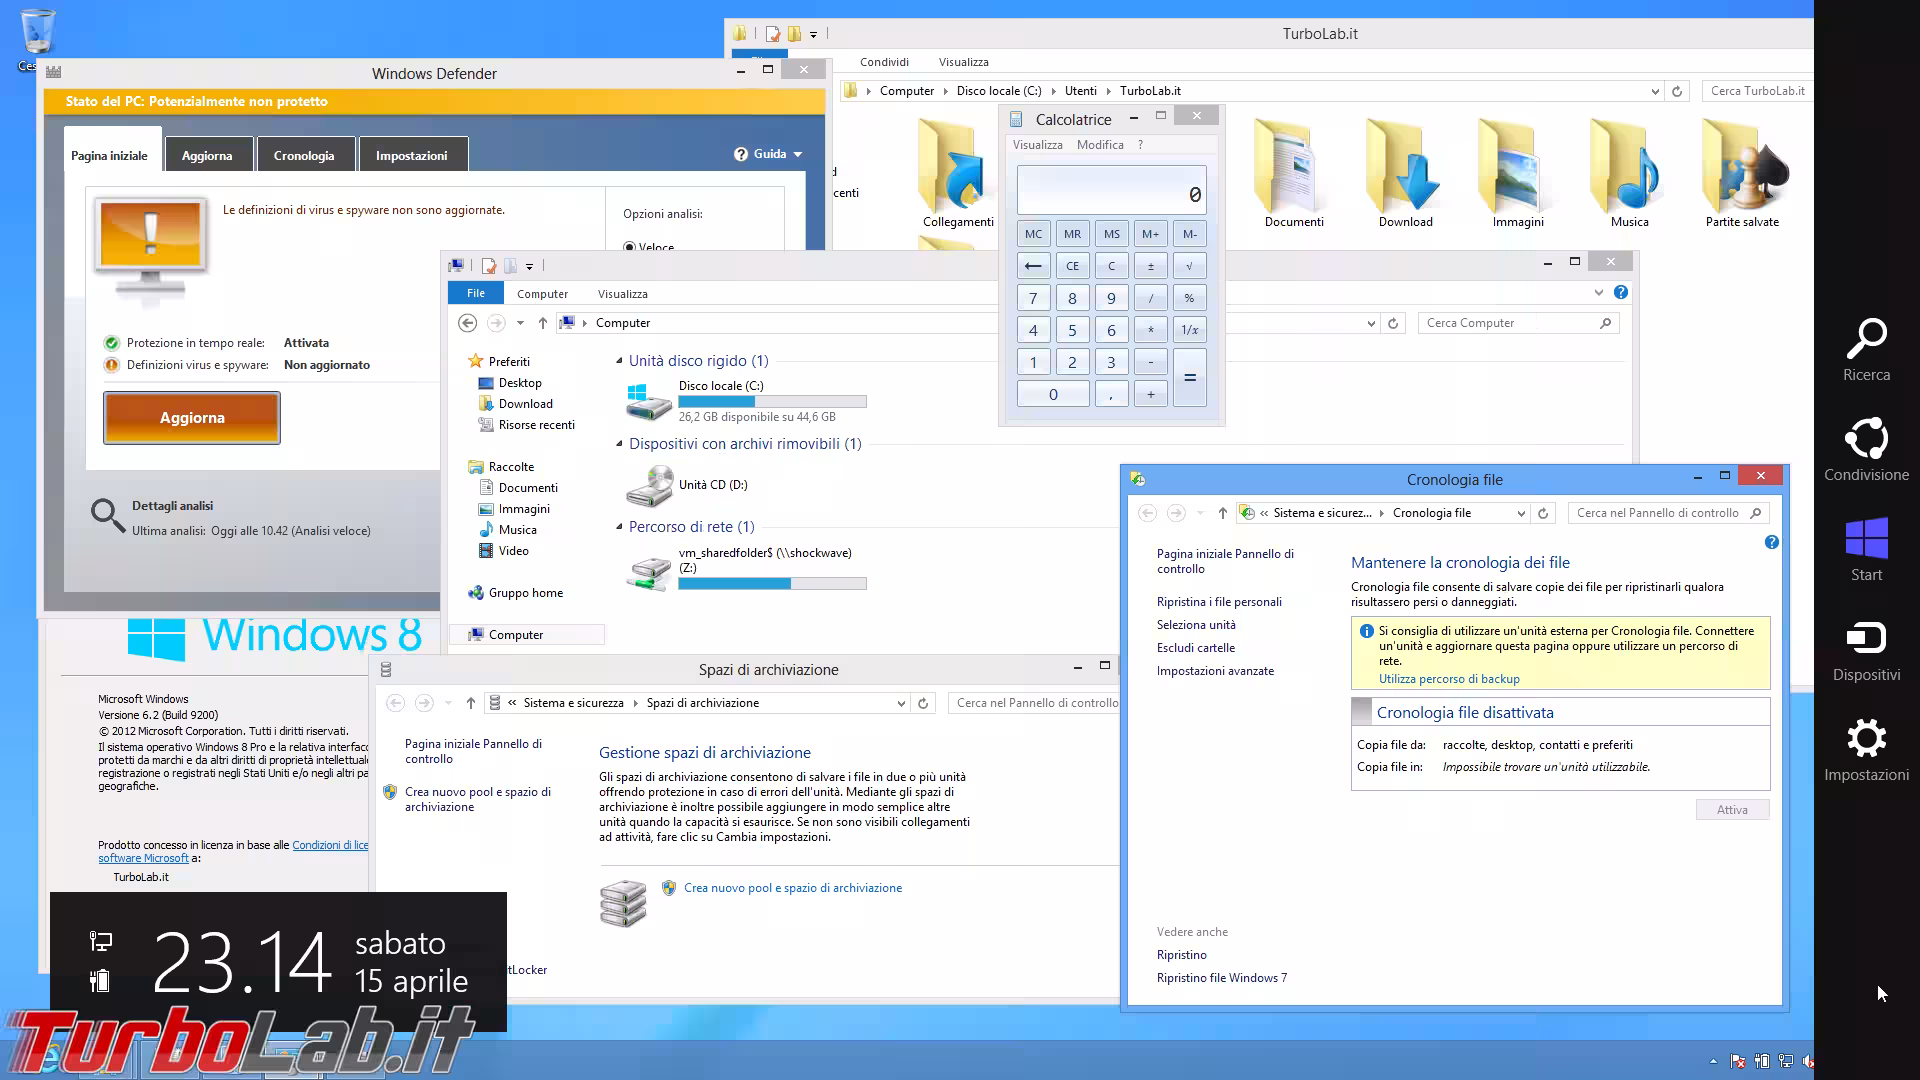The height and width of the screenshot is (1080, 1920).
Task: Select Download in the explorer sidebar
Action: tap(525, 403)
